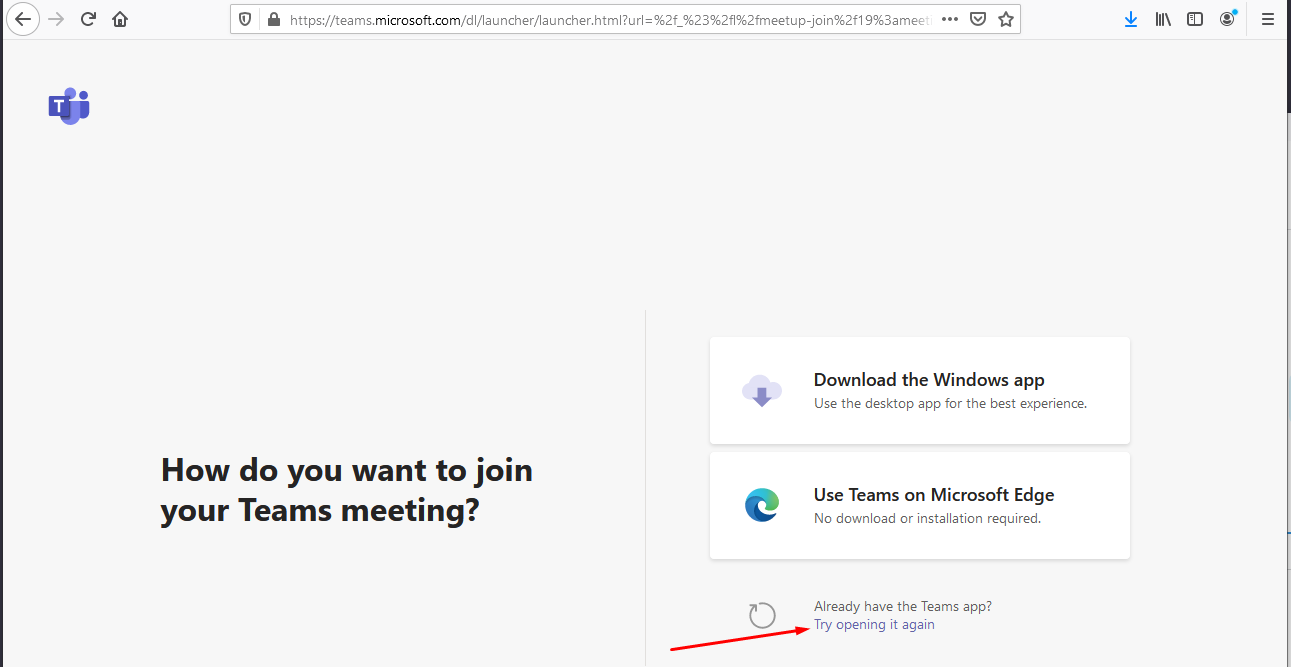Viewport: 1291px width, 667px height.
Task: Select the download cloud icon on the Windows app card
Action: tap(762, 390)
